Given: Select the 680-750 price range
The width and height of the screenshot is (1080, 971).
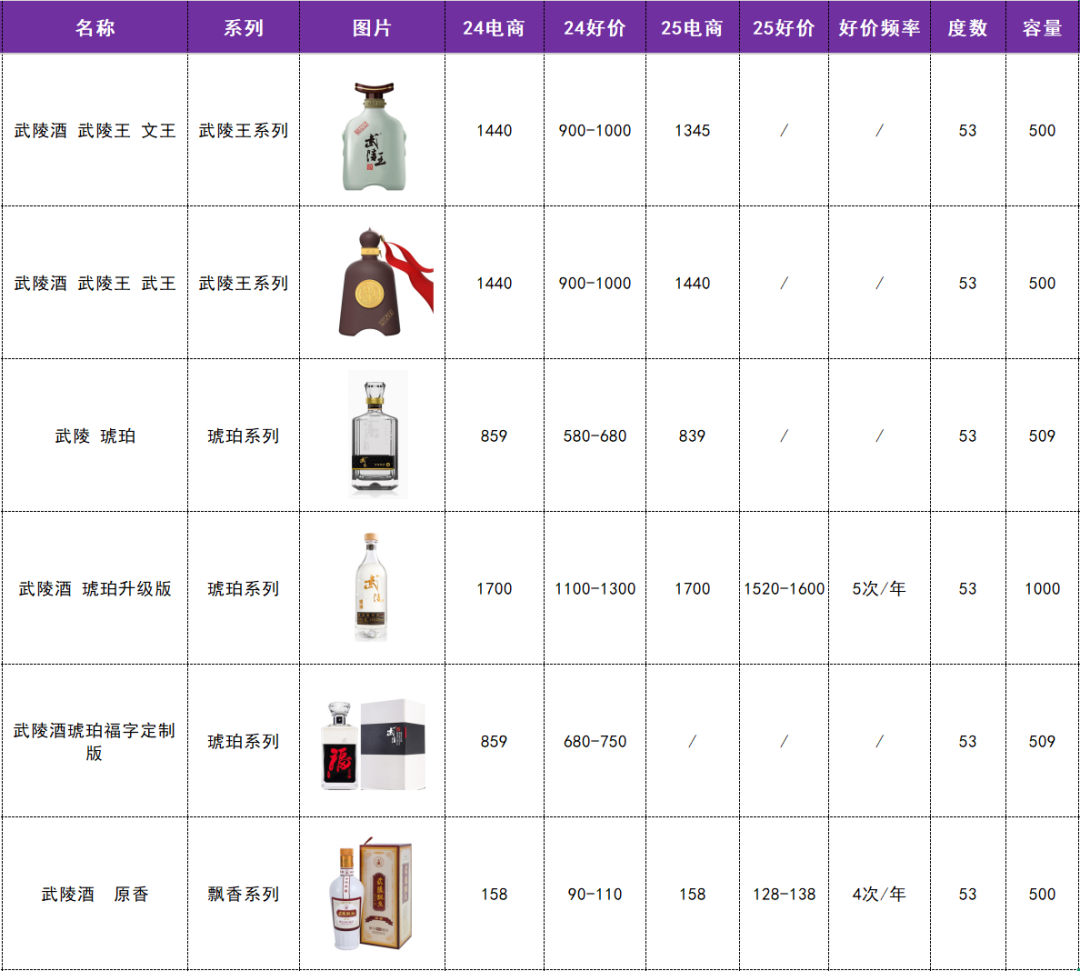Looking at the screenshot, I should coord(594,742).
